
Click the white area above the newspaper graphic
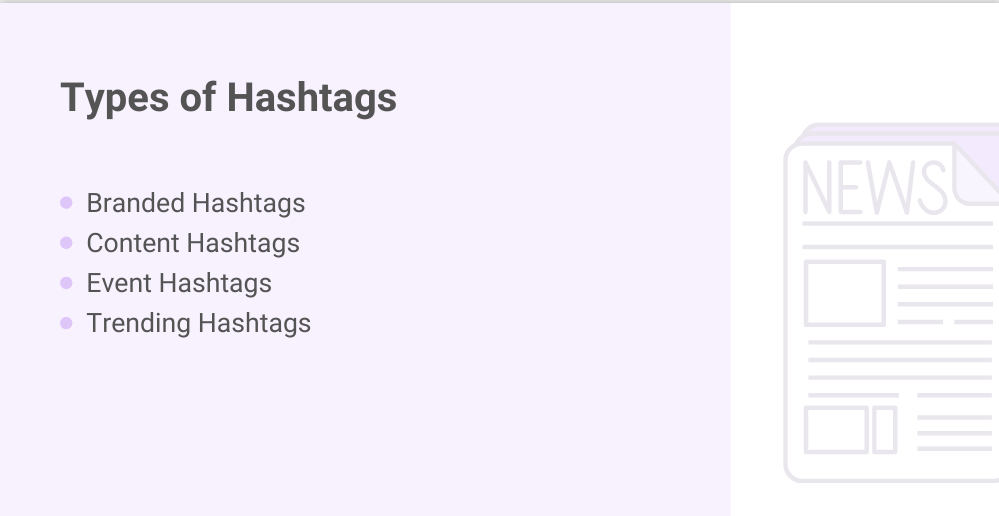[865, 60]
